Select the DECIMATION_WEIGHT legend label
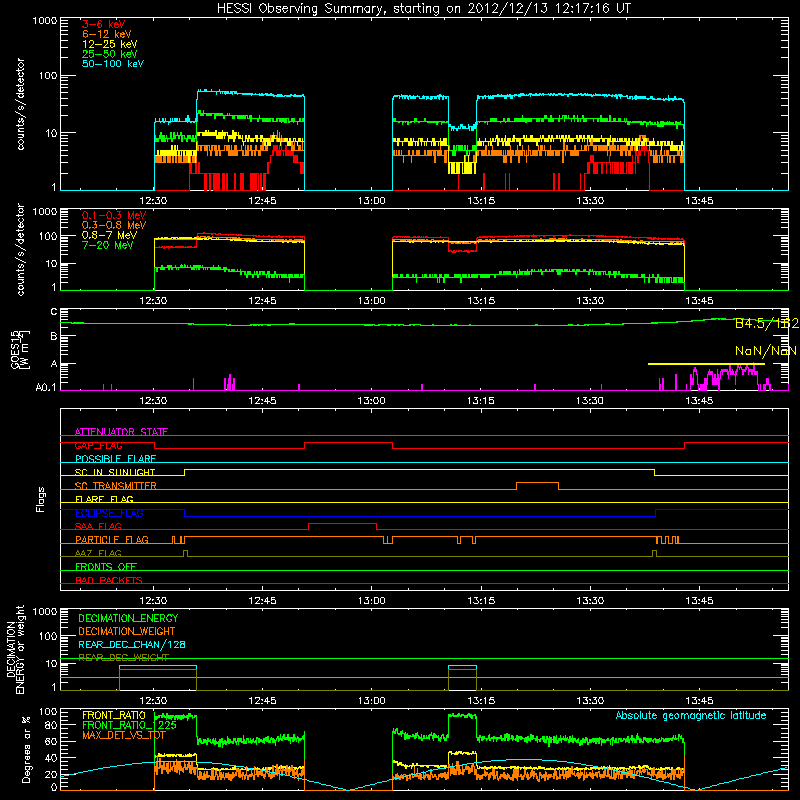Viewport: 800px width, 800px height. pyautogui.click(x=127, y=632)
